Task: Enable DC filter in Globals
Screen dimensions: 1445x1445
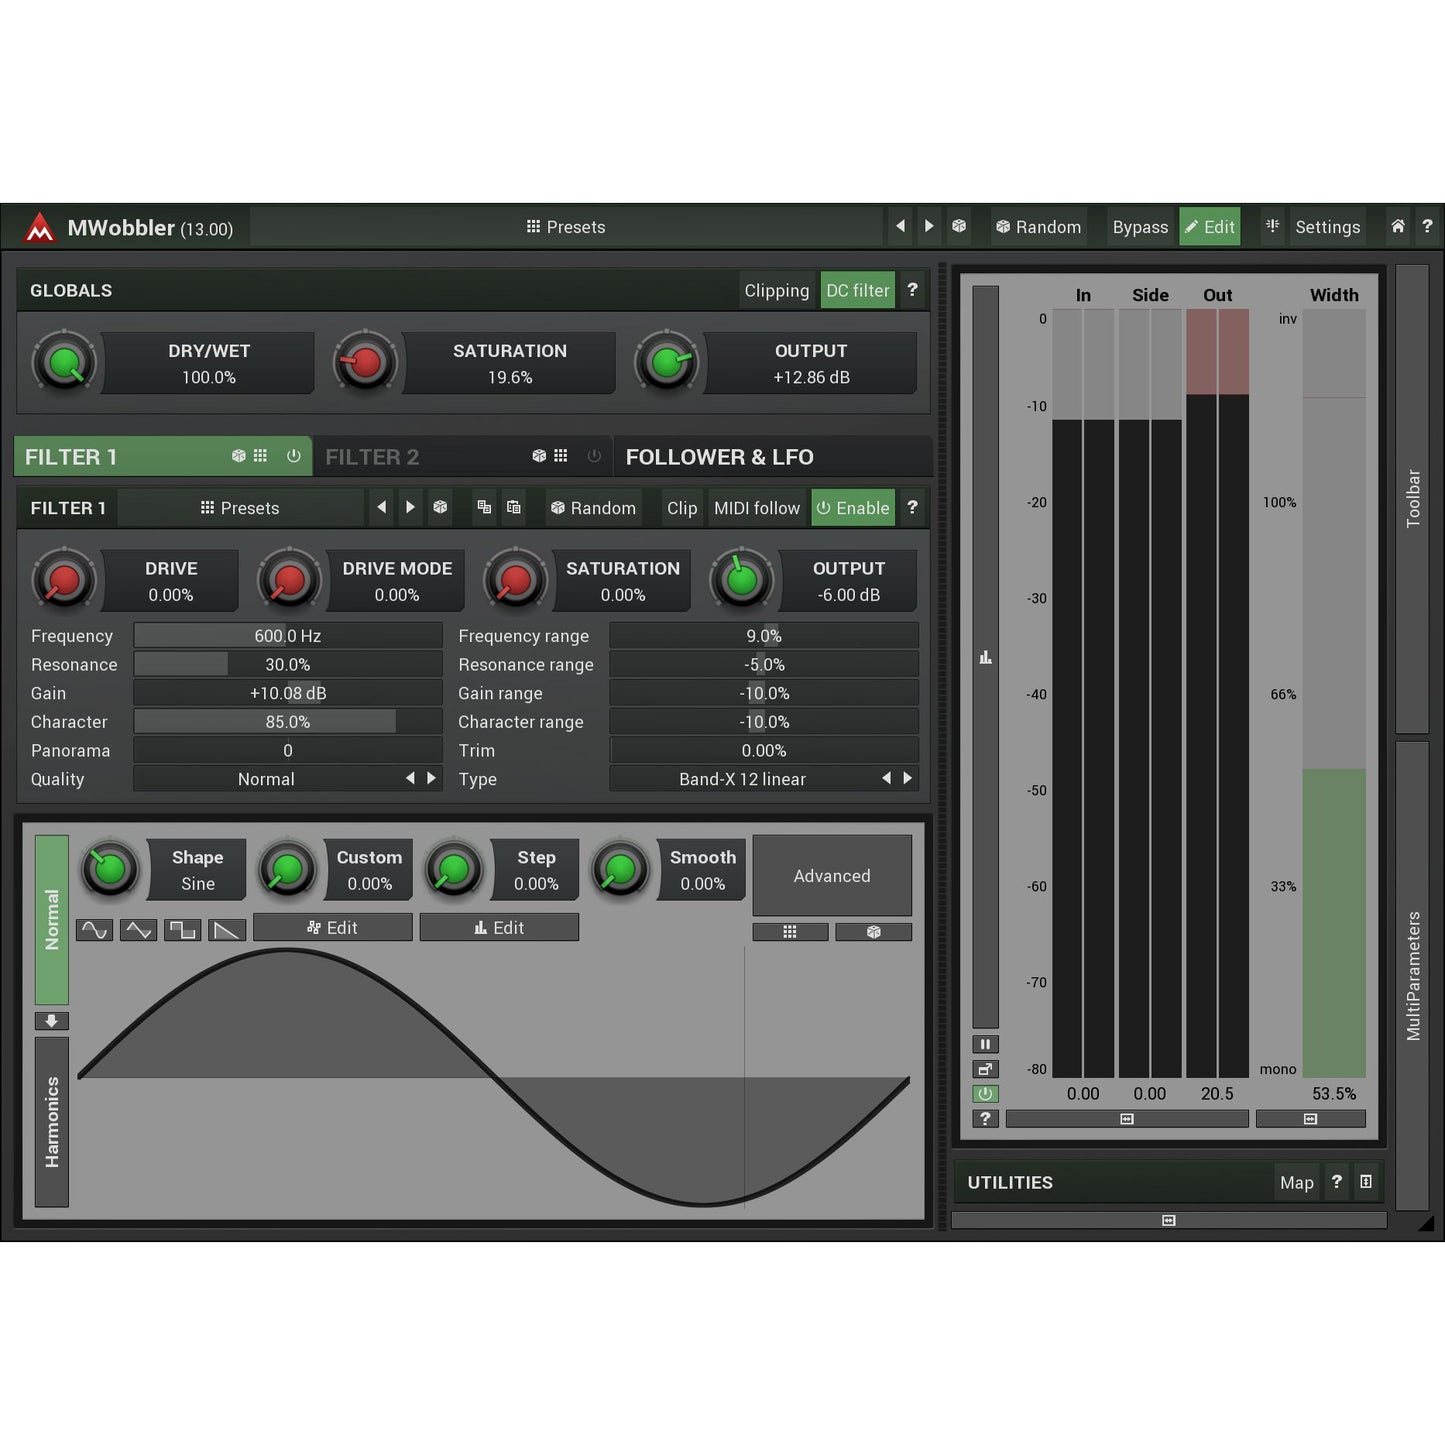Action: (857, 290)
